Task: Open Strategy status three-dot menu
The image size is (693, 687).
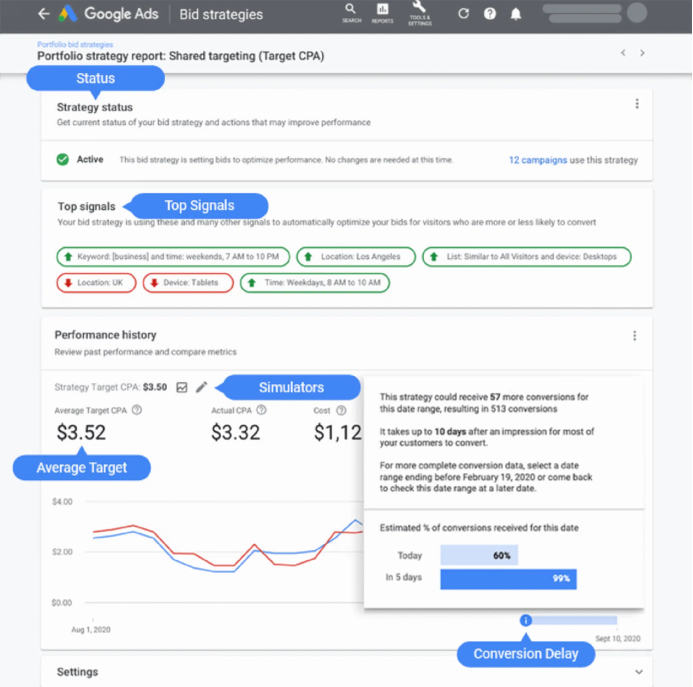Action: click(x=637, y=104)
